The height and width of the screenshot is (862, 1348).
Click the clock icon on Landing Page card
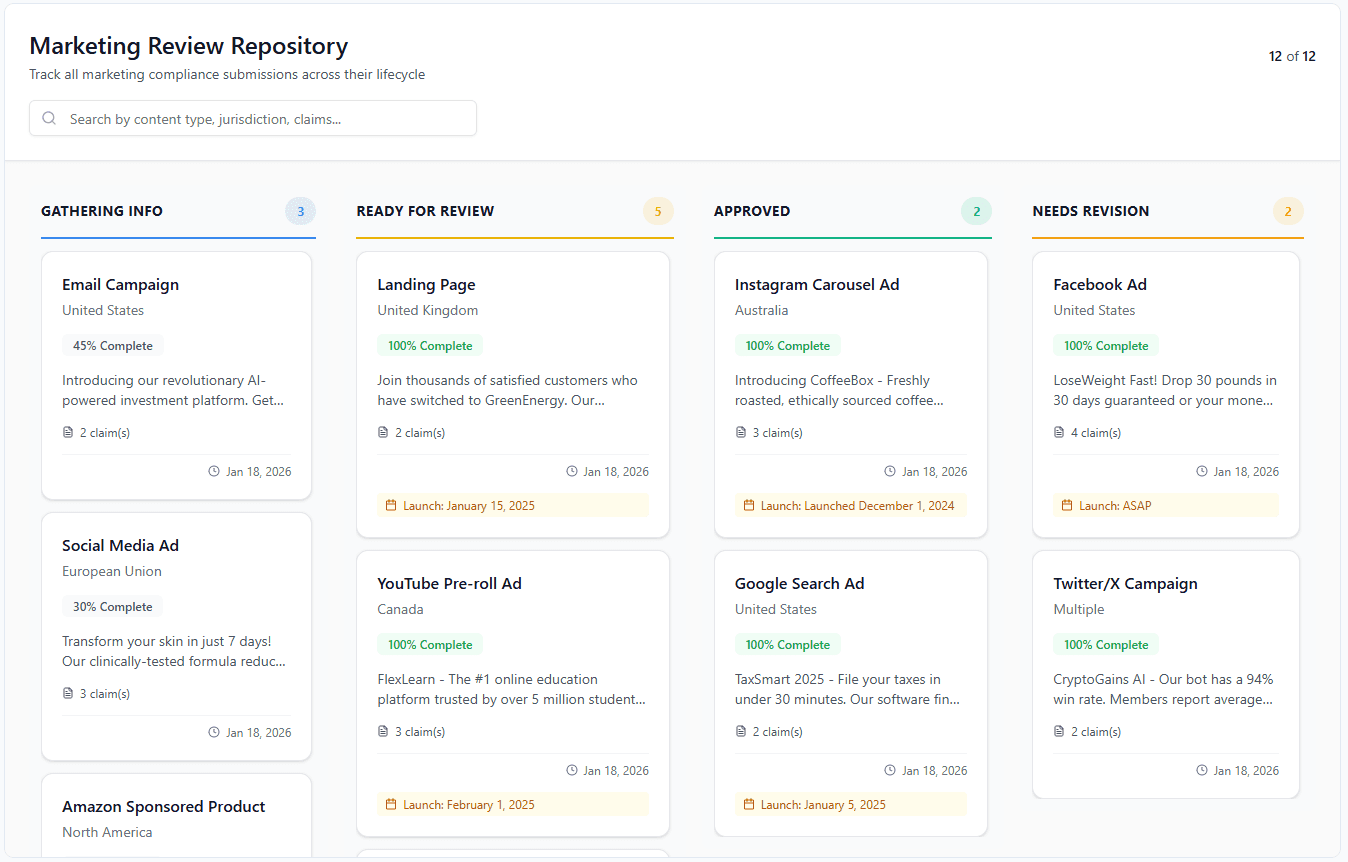click(572, 471)
